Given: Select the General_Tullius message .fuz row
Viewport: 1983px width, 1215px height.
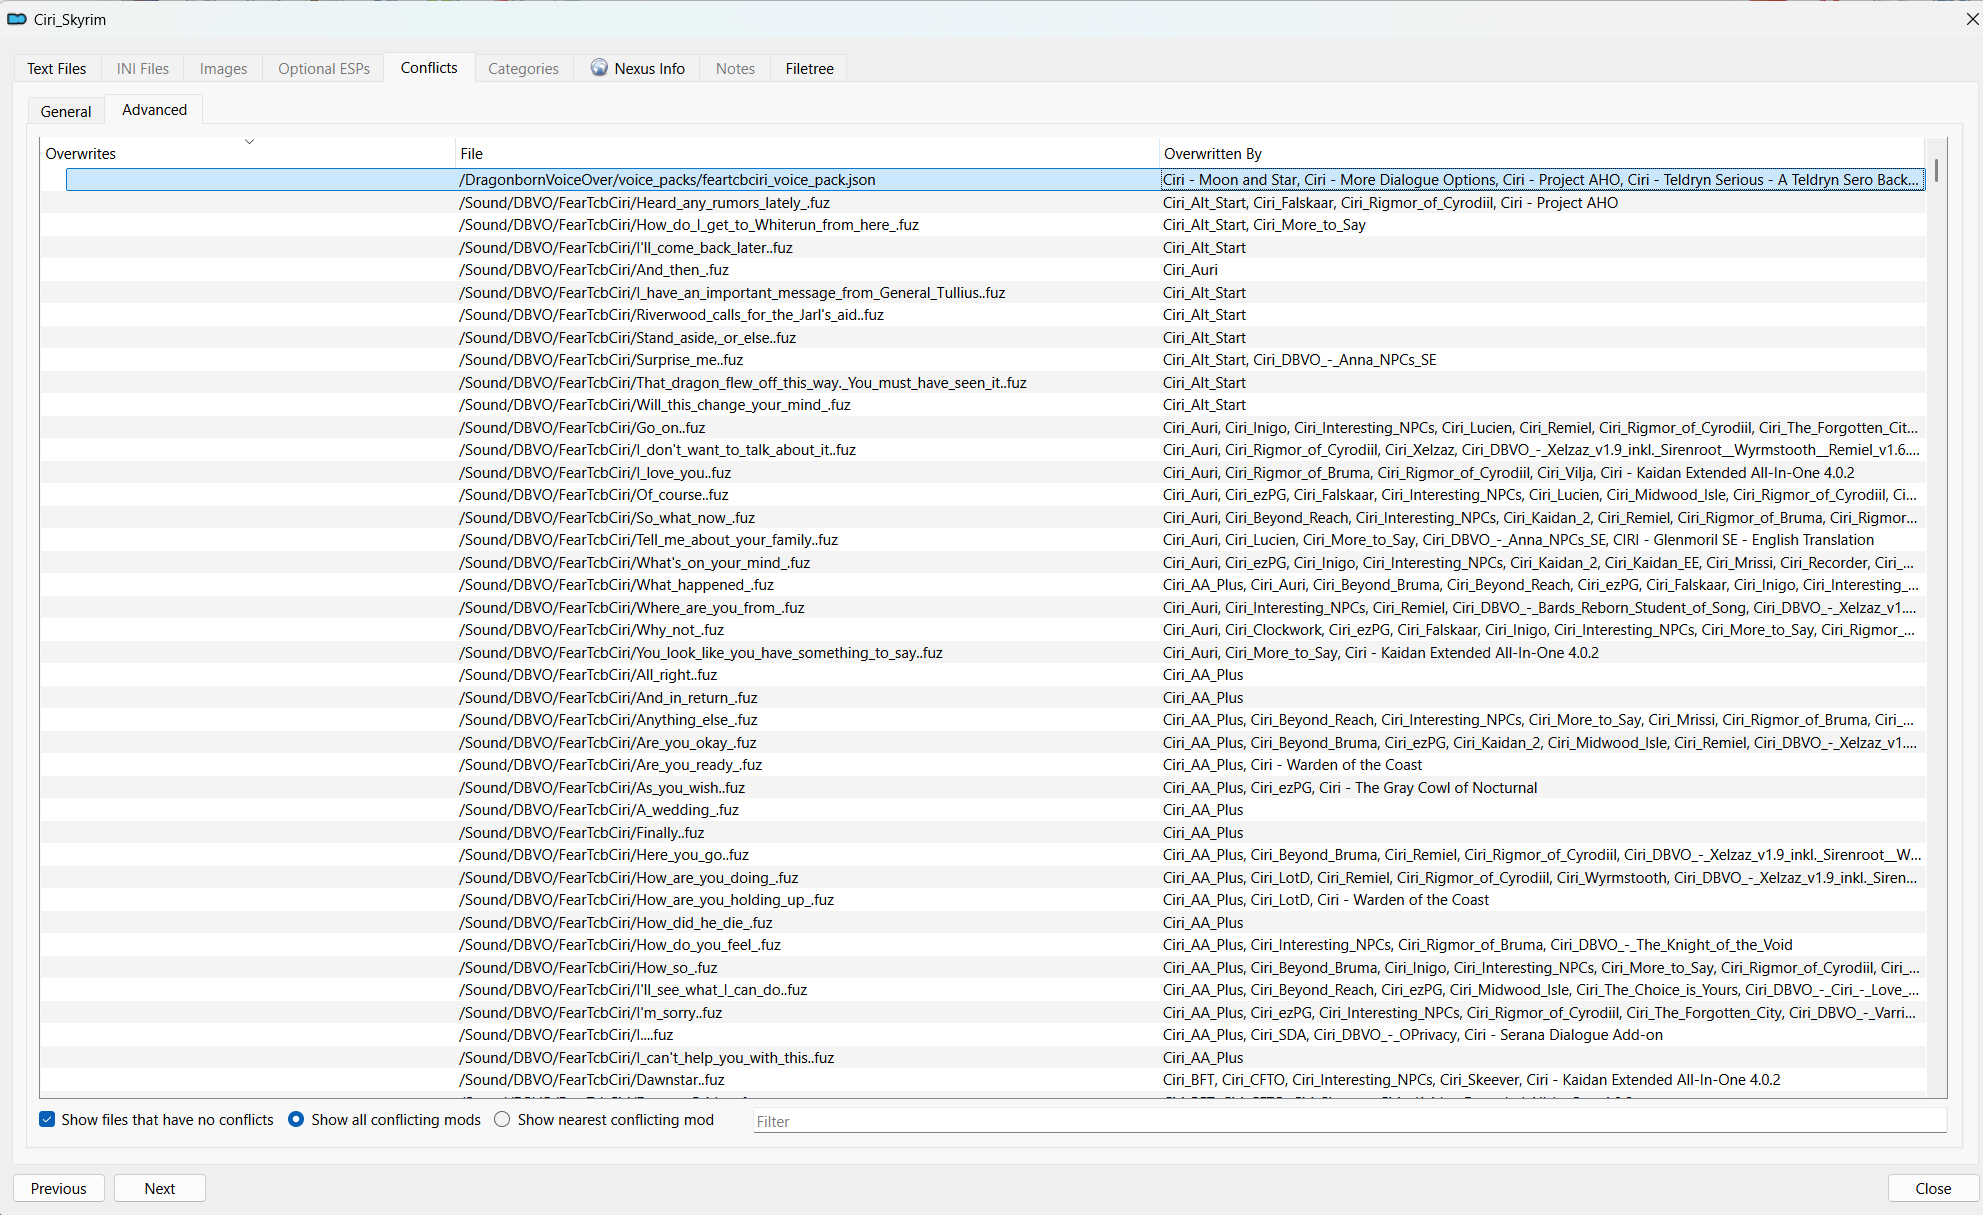Looking at the screenshot, I should click(x=983, y=293).
